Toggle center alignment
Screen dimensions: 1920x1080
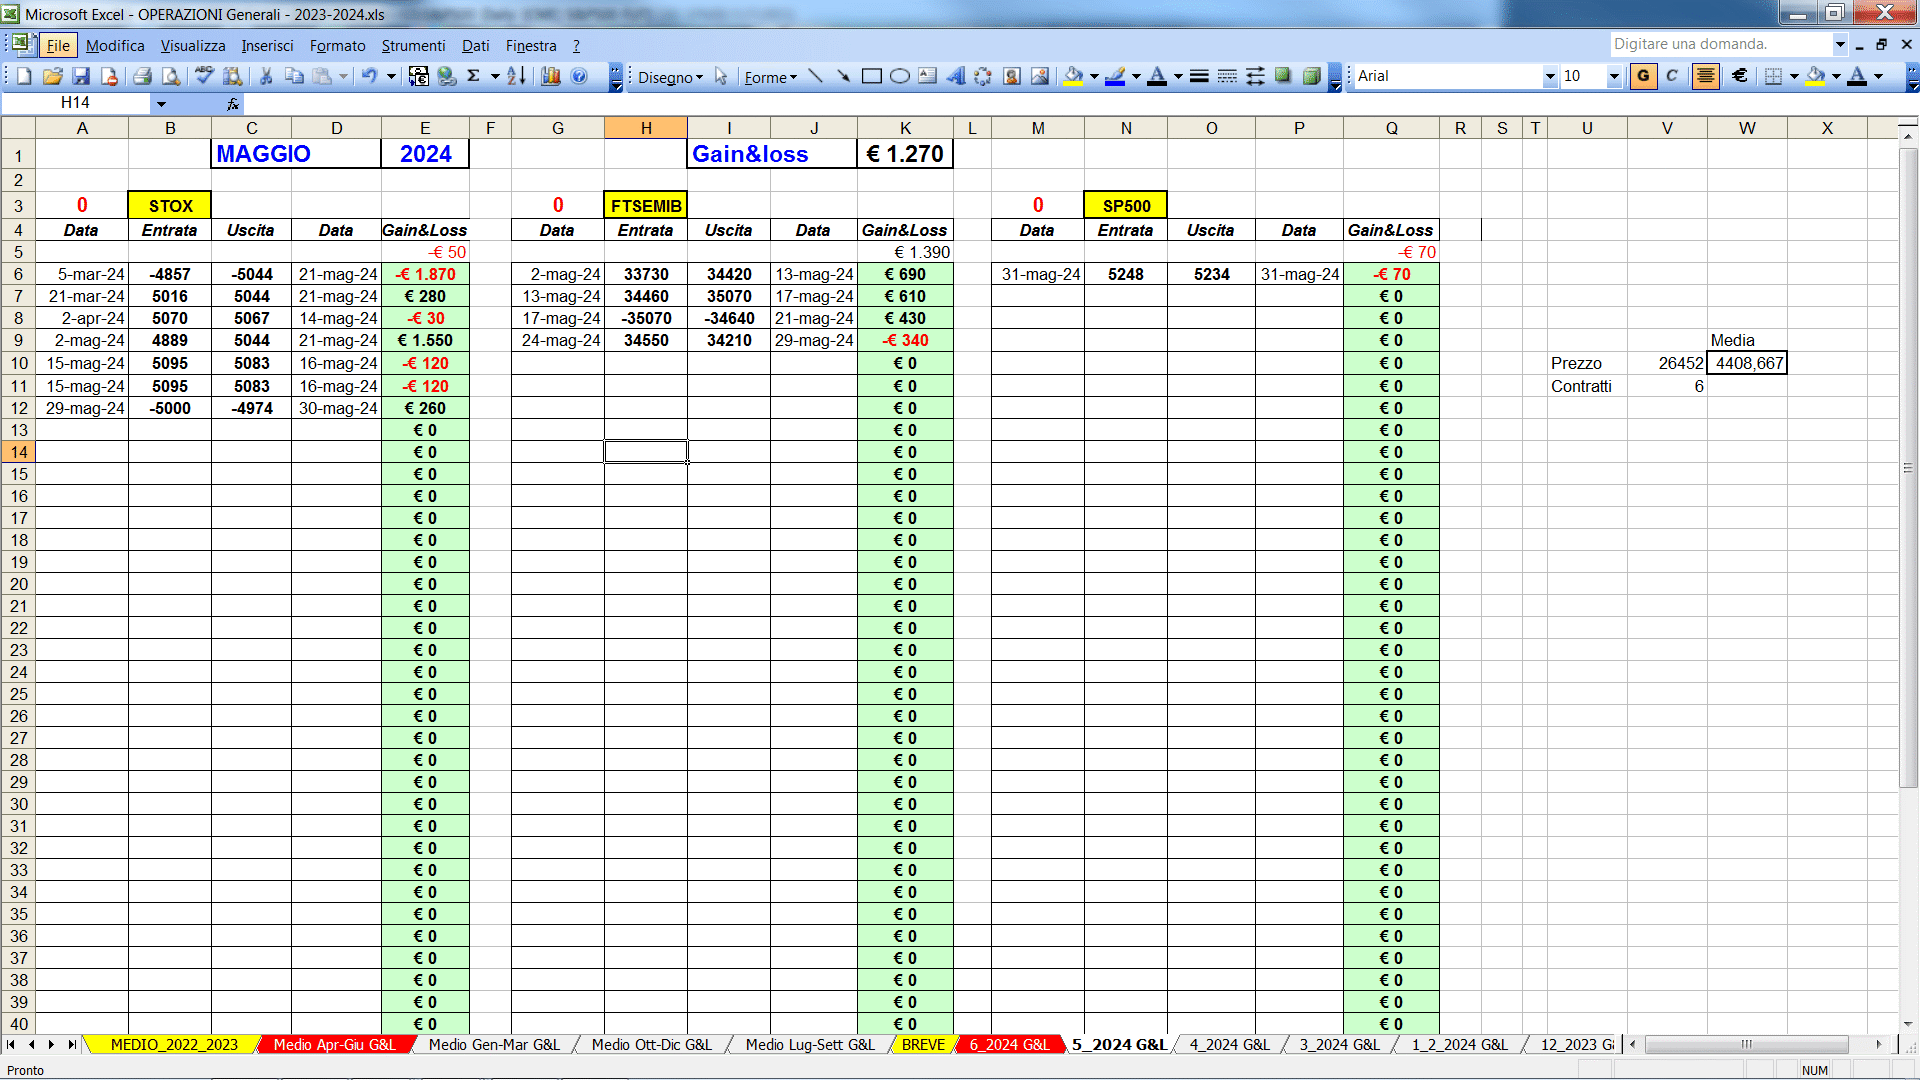[x=1706, y=76]
